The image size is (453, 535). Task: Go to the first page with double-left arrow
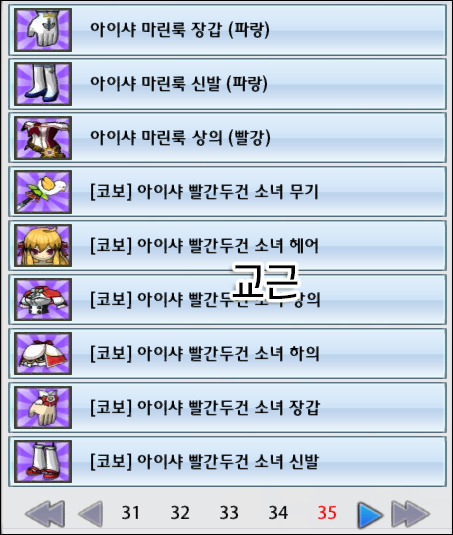coord(45,513)
